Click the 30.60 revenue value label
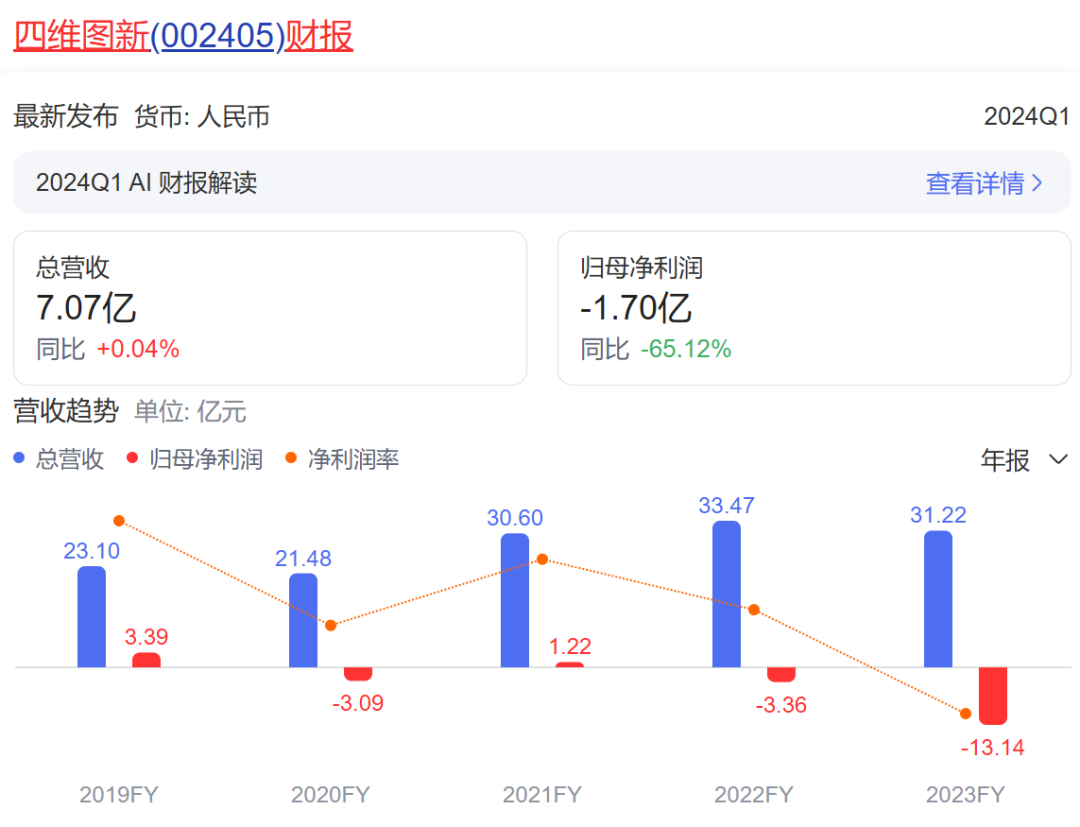1080x827 pixels. coord(515,518)
